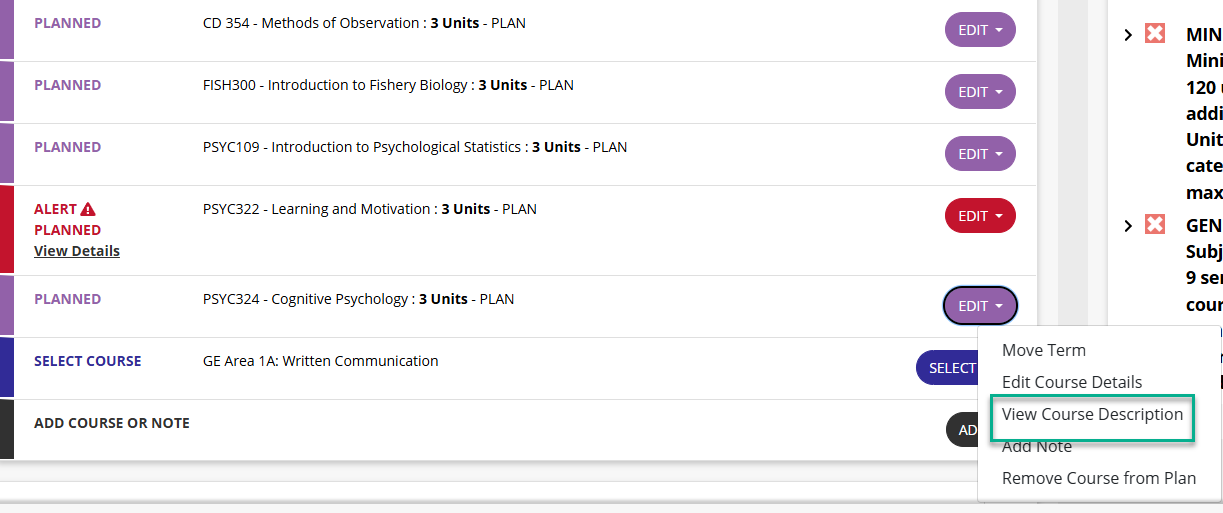Click the red alert warning triangle icon
The image size is (1223, 513).
(88, 209)
